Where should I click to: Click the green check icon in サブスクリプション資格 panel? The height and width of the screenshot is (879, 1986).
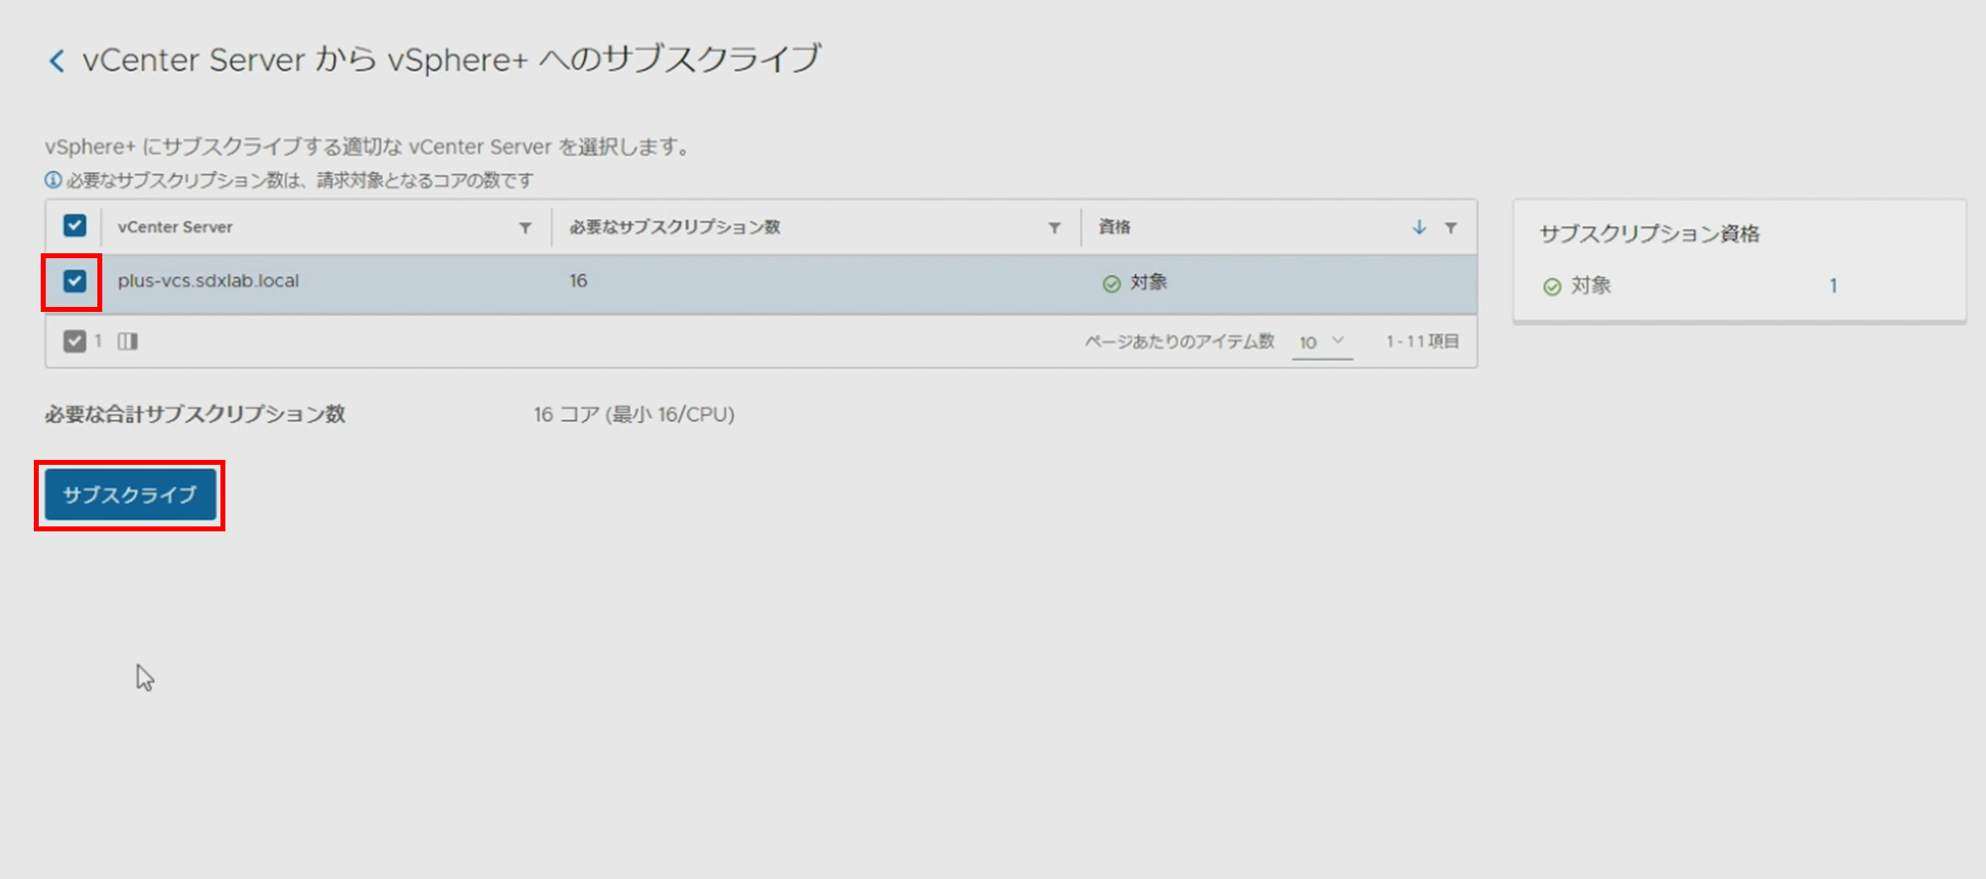tap(1552, 287)
